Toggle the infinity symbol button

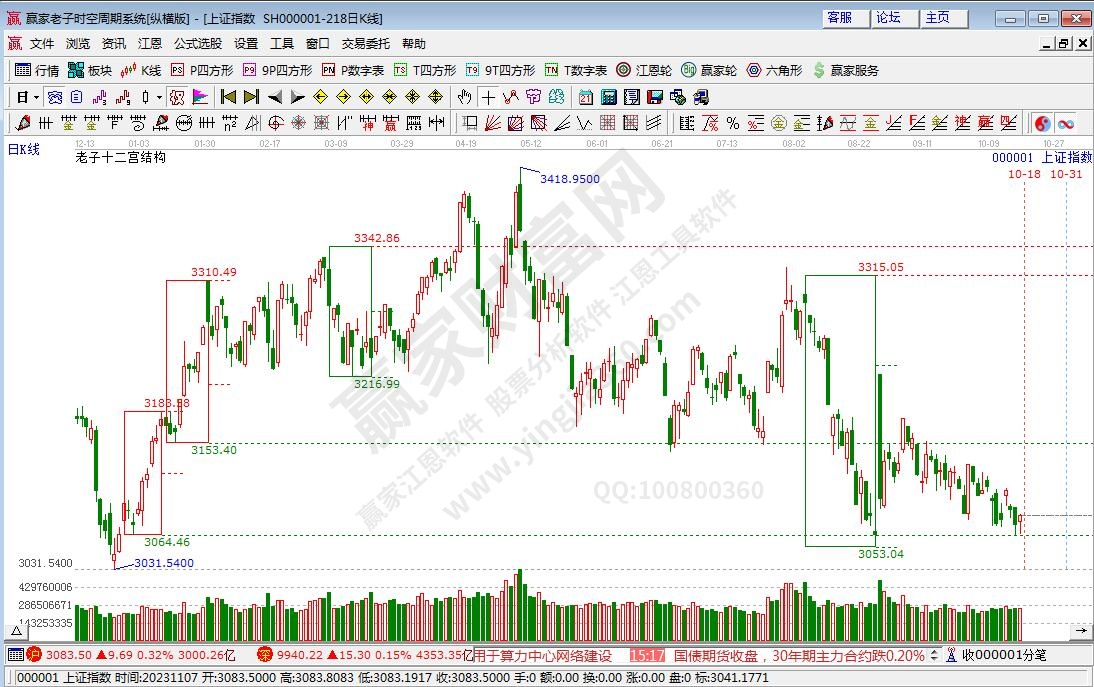[1065, 123]
